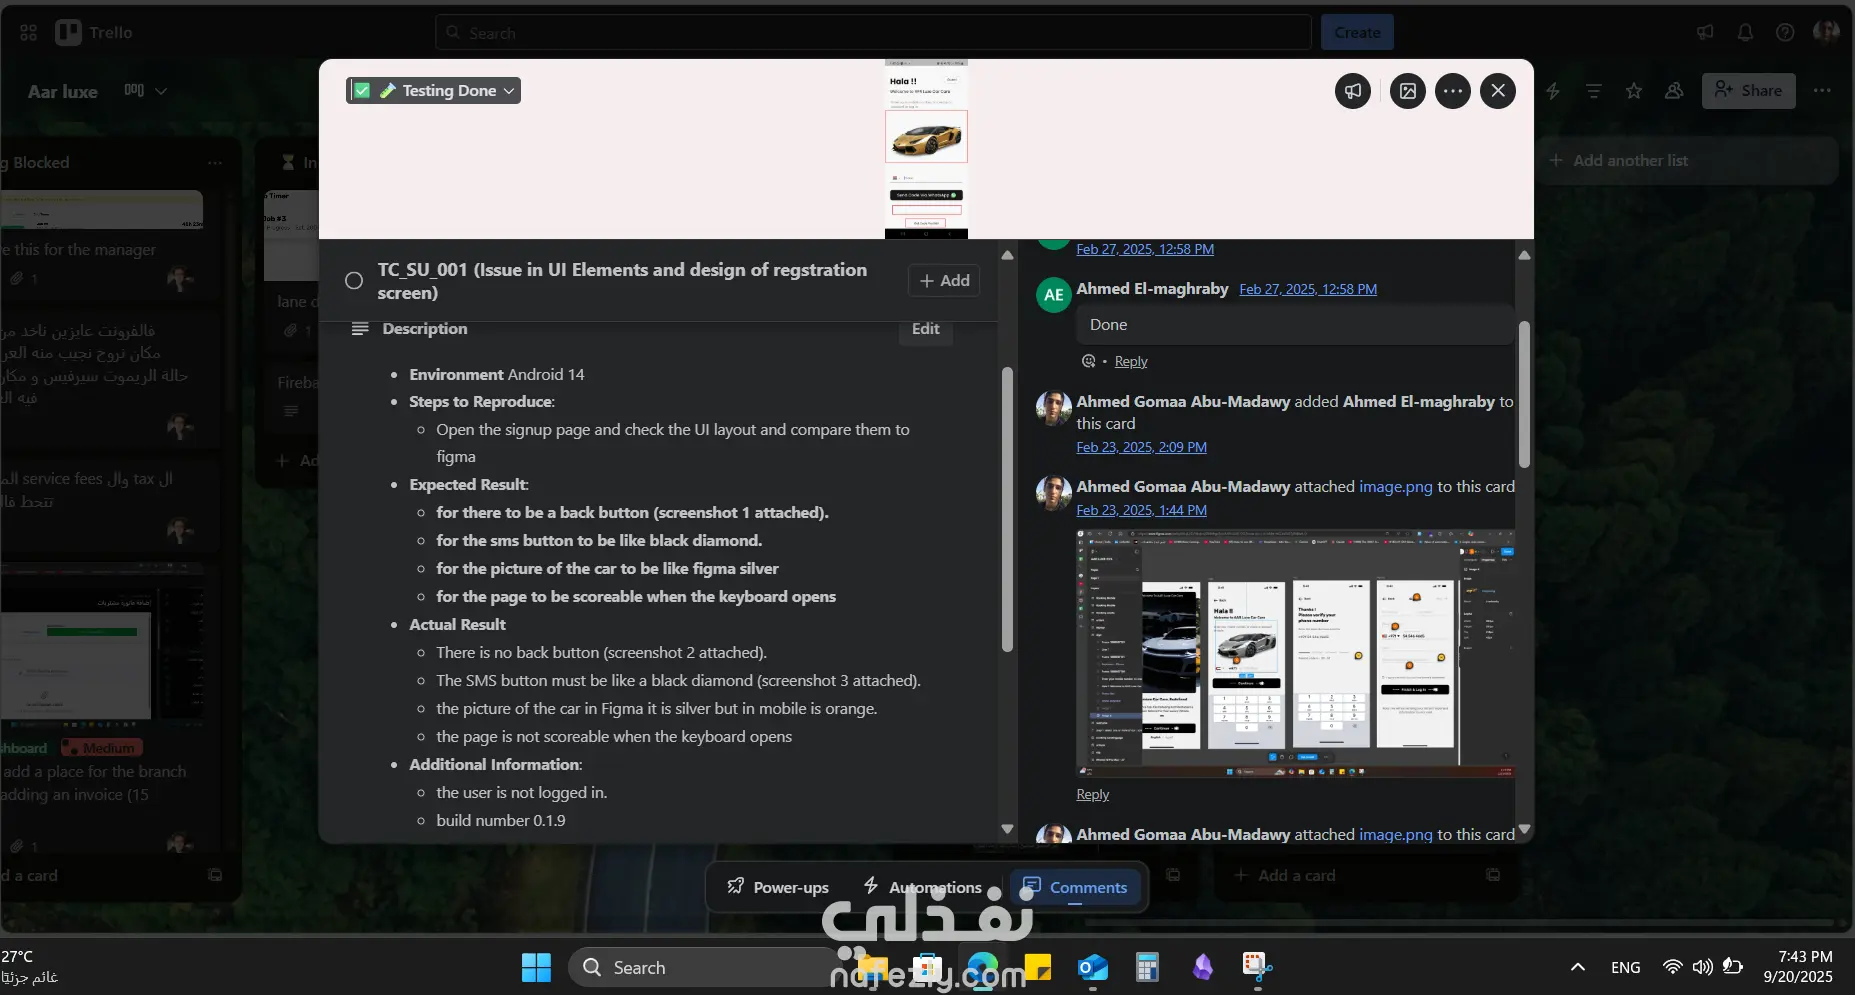Click the Medium label on background card
The height and width of the screenshot is (995, 1855).
(102, 748)
